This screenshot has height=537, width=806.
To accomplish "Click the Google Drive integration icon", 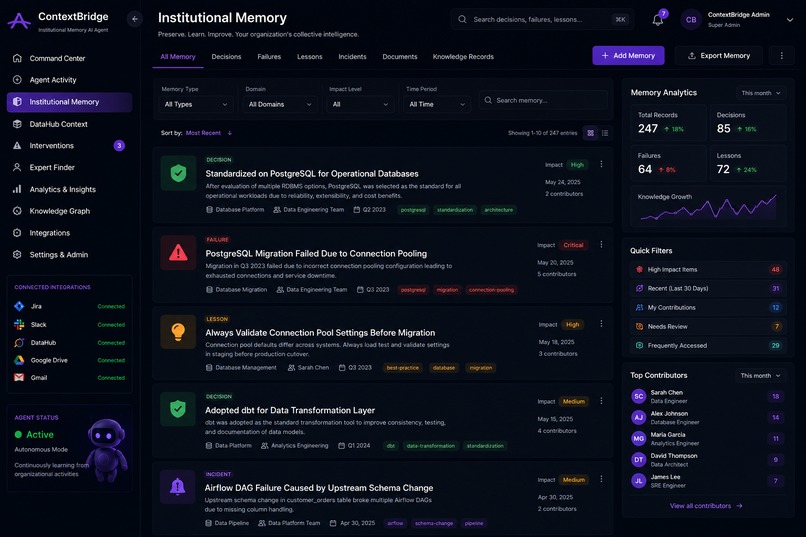I will point(19,360).
